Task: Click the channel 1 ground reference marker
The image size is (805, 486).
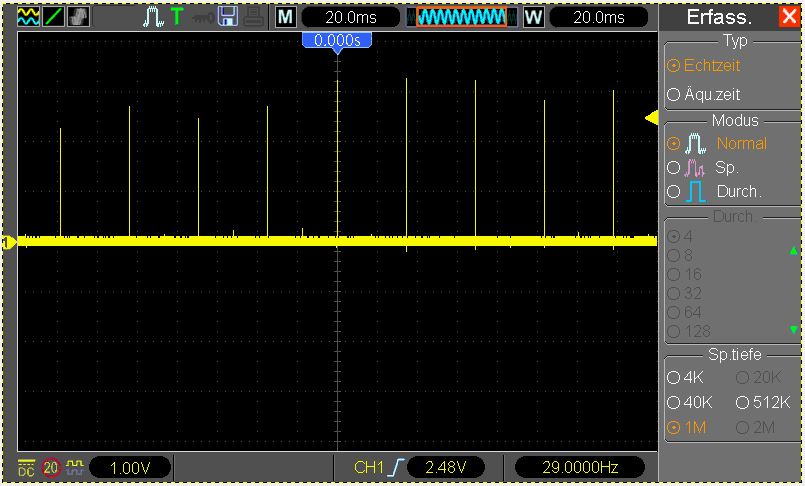Action: (9, 242)
